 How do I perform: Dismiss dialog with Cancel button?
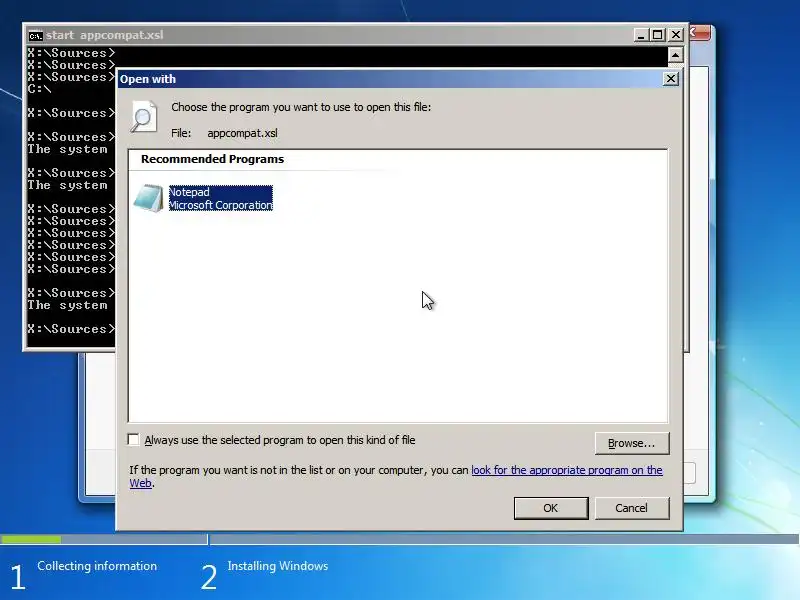tap(632, 508)
